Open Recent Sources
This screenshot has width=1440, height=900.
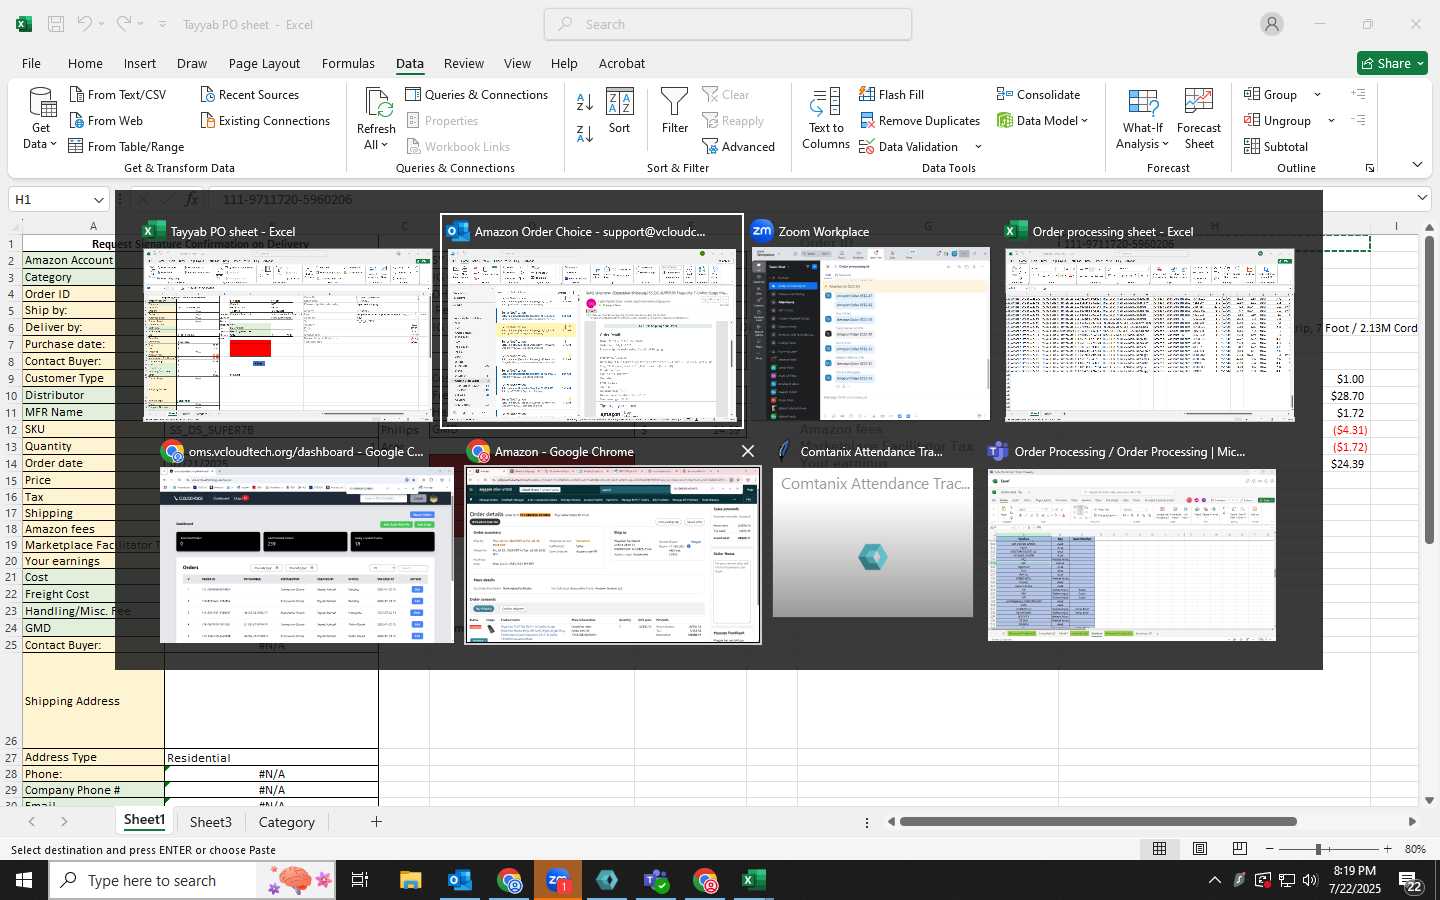[x=249, y=95]
